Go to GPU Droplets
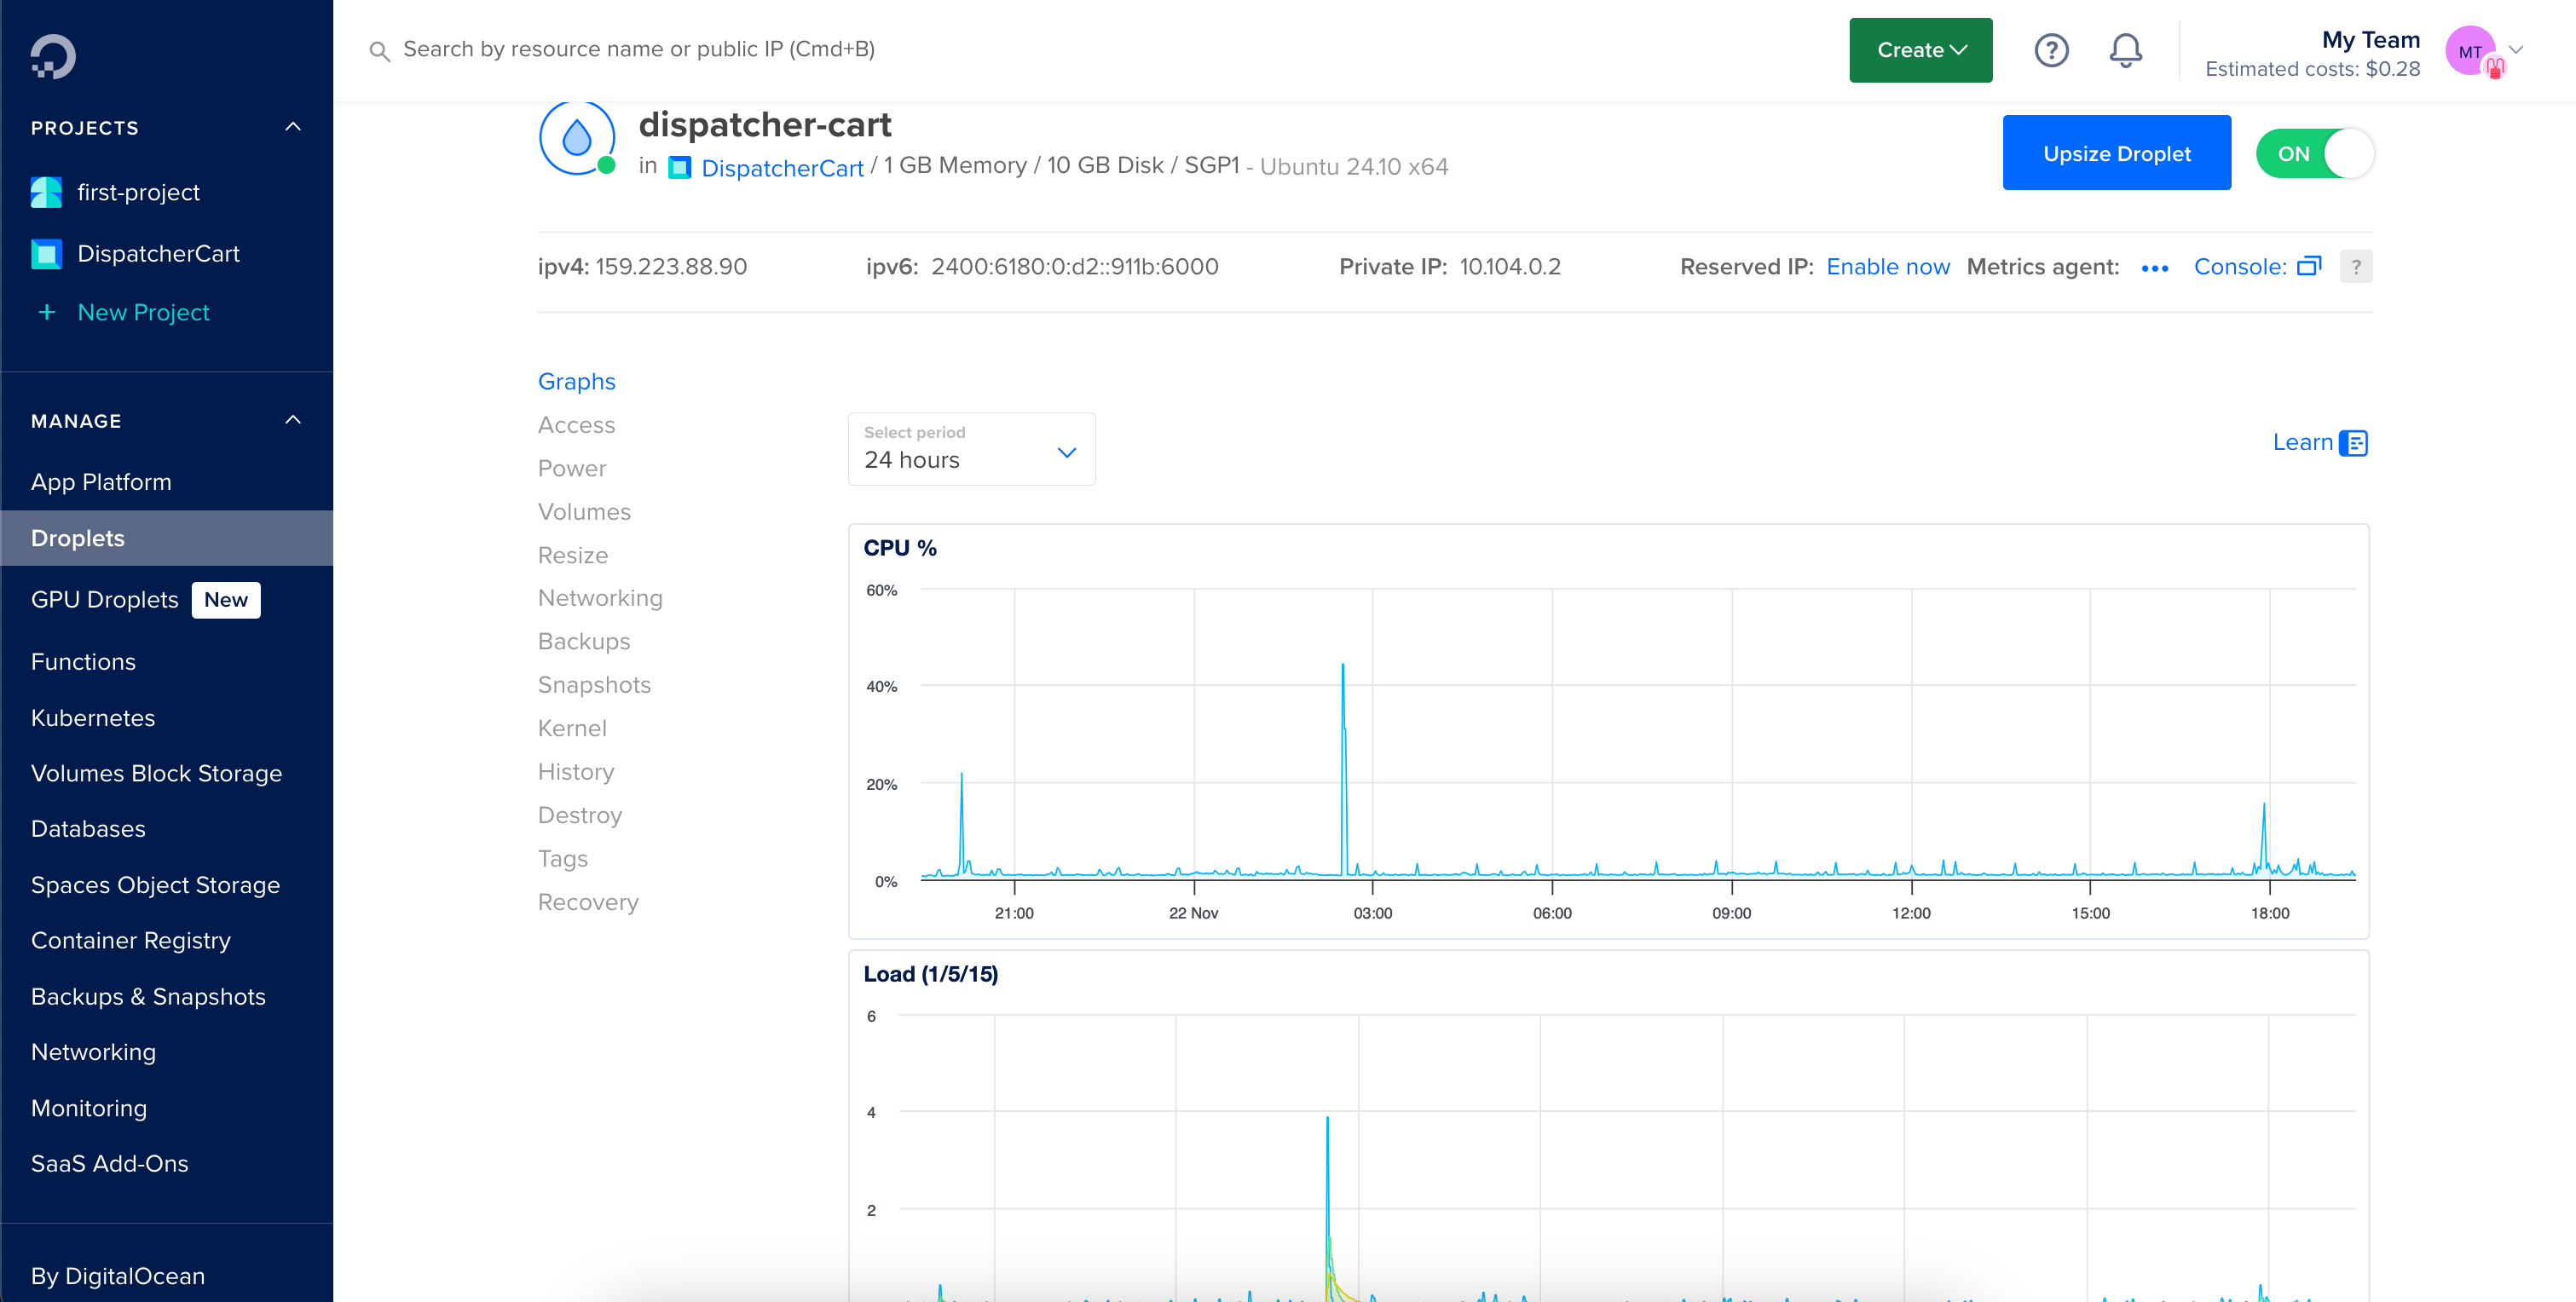Viewport: 2576px width, 1302px height. click(x=104, y=600)
